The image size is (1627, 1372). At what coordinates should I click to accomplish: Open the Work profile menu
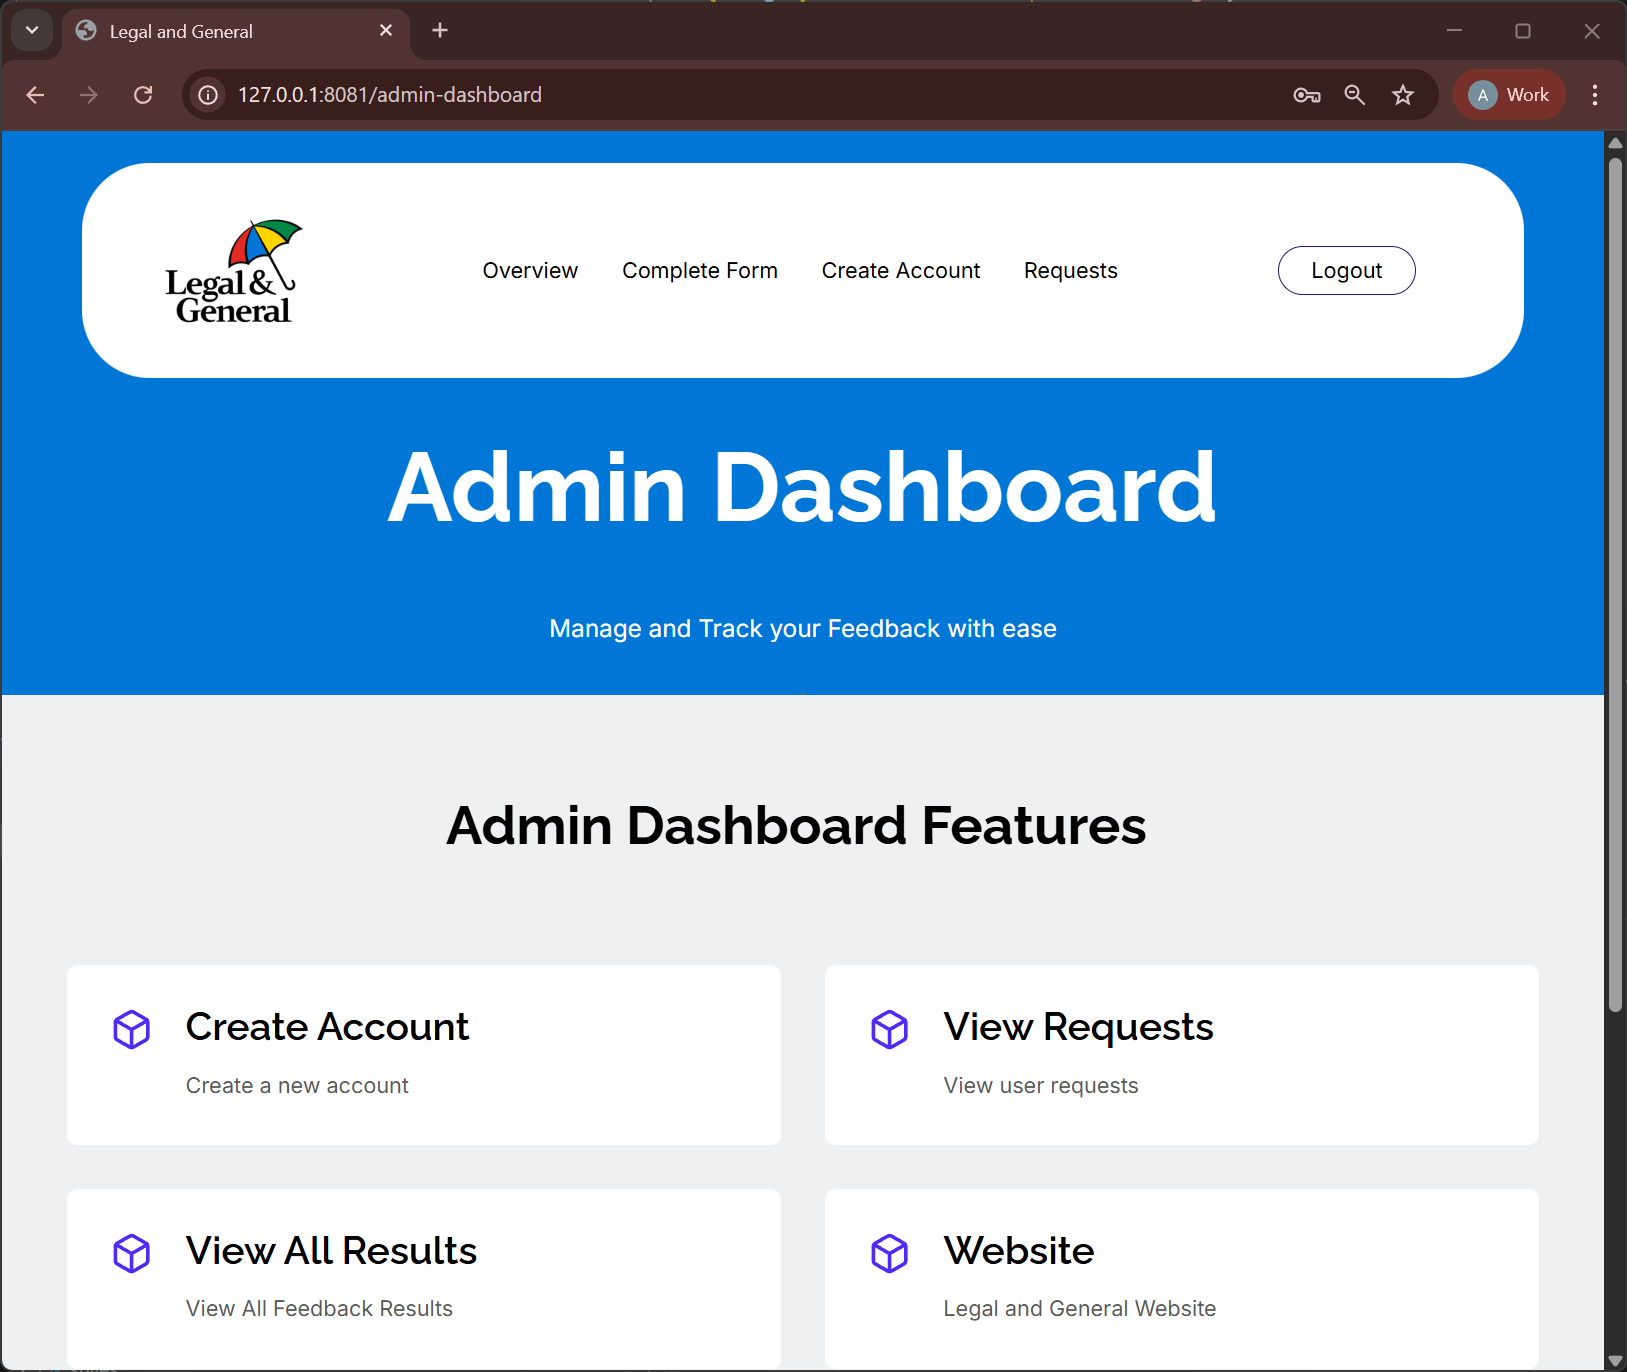coord(1508,95)
